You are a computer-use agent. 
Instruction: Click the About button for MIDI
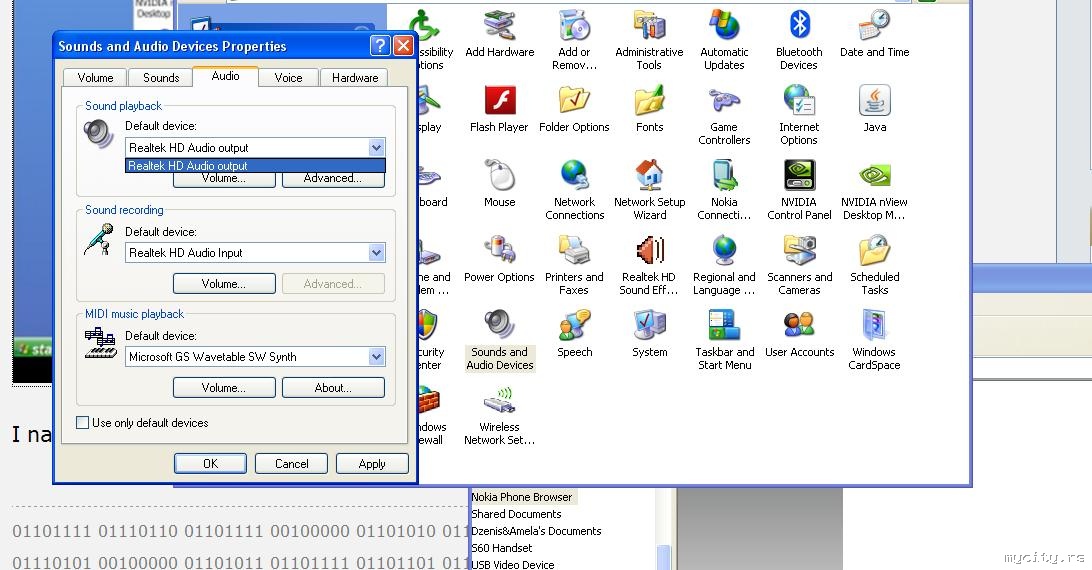pyautogui.click(x=333, y=387)
